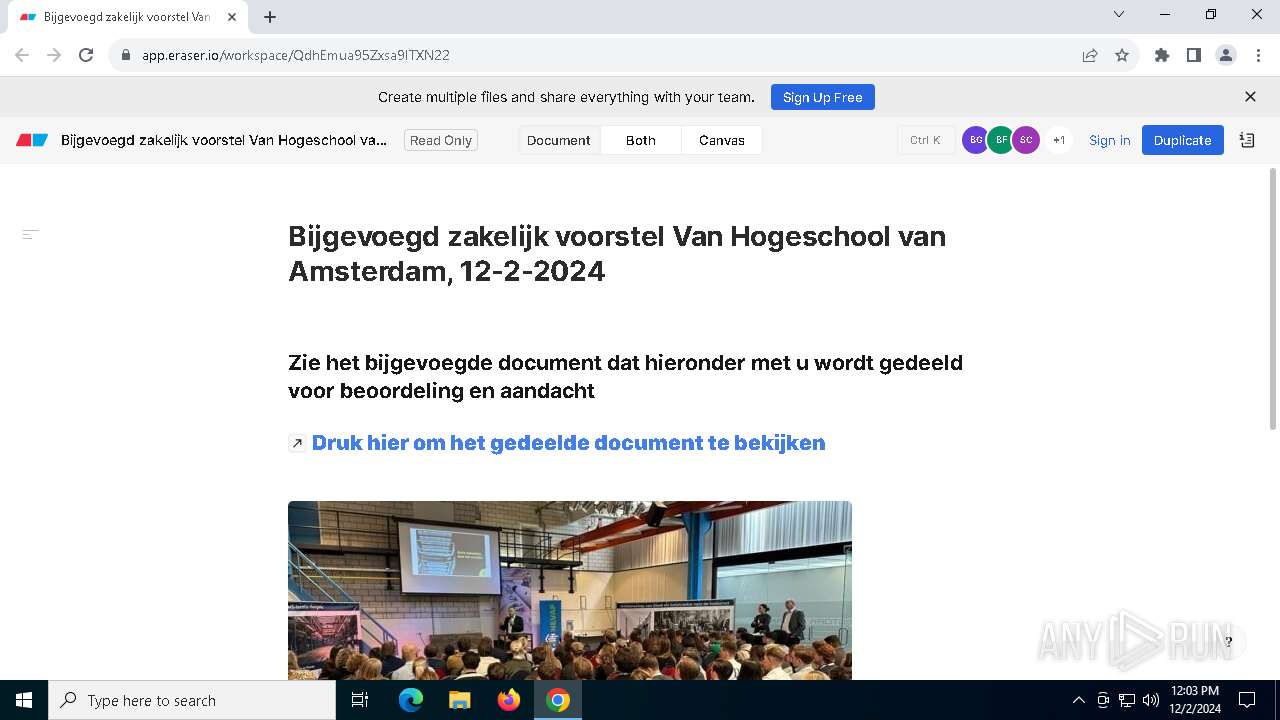1280x720 pixels.
Task: Open Ctrl K command search
Action: pyautogui.click(x=925, y=140)
